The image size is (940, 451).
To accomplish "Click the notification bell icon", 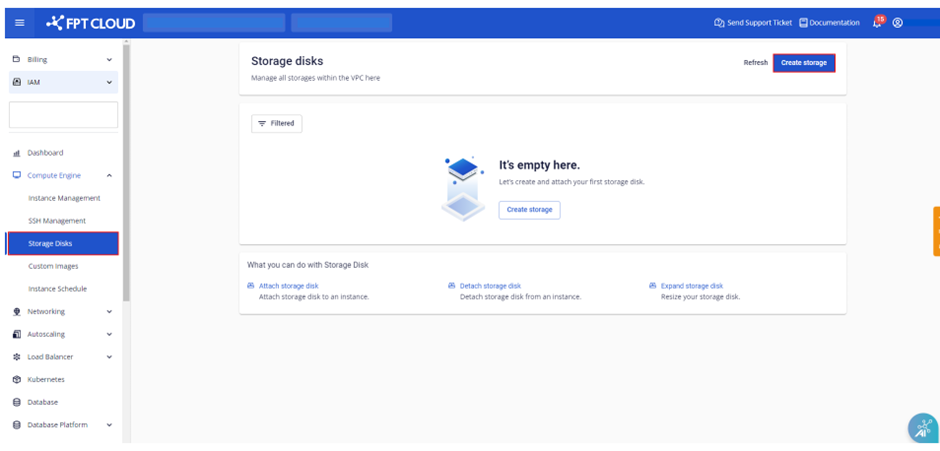I will tap(877, 23).
